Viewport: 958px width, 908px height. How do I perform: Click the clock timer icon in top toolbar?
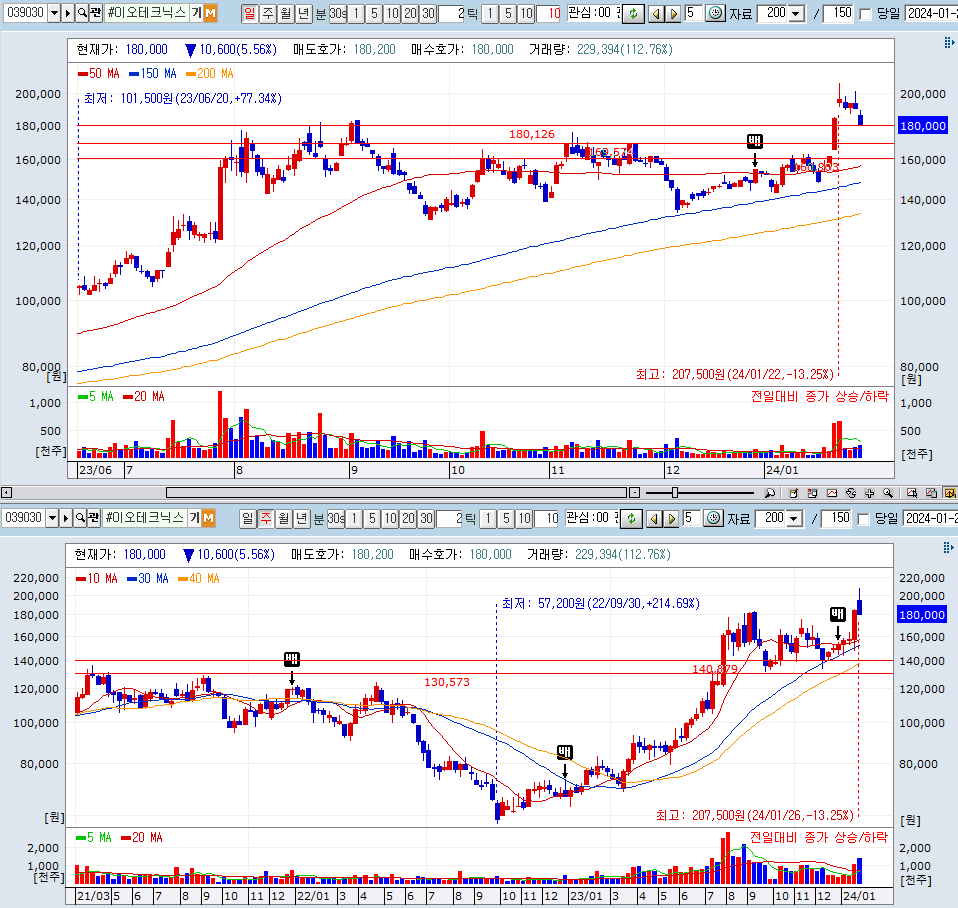[715, 13]
